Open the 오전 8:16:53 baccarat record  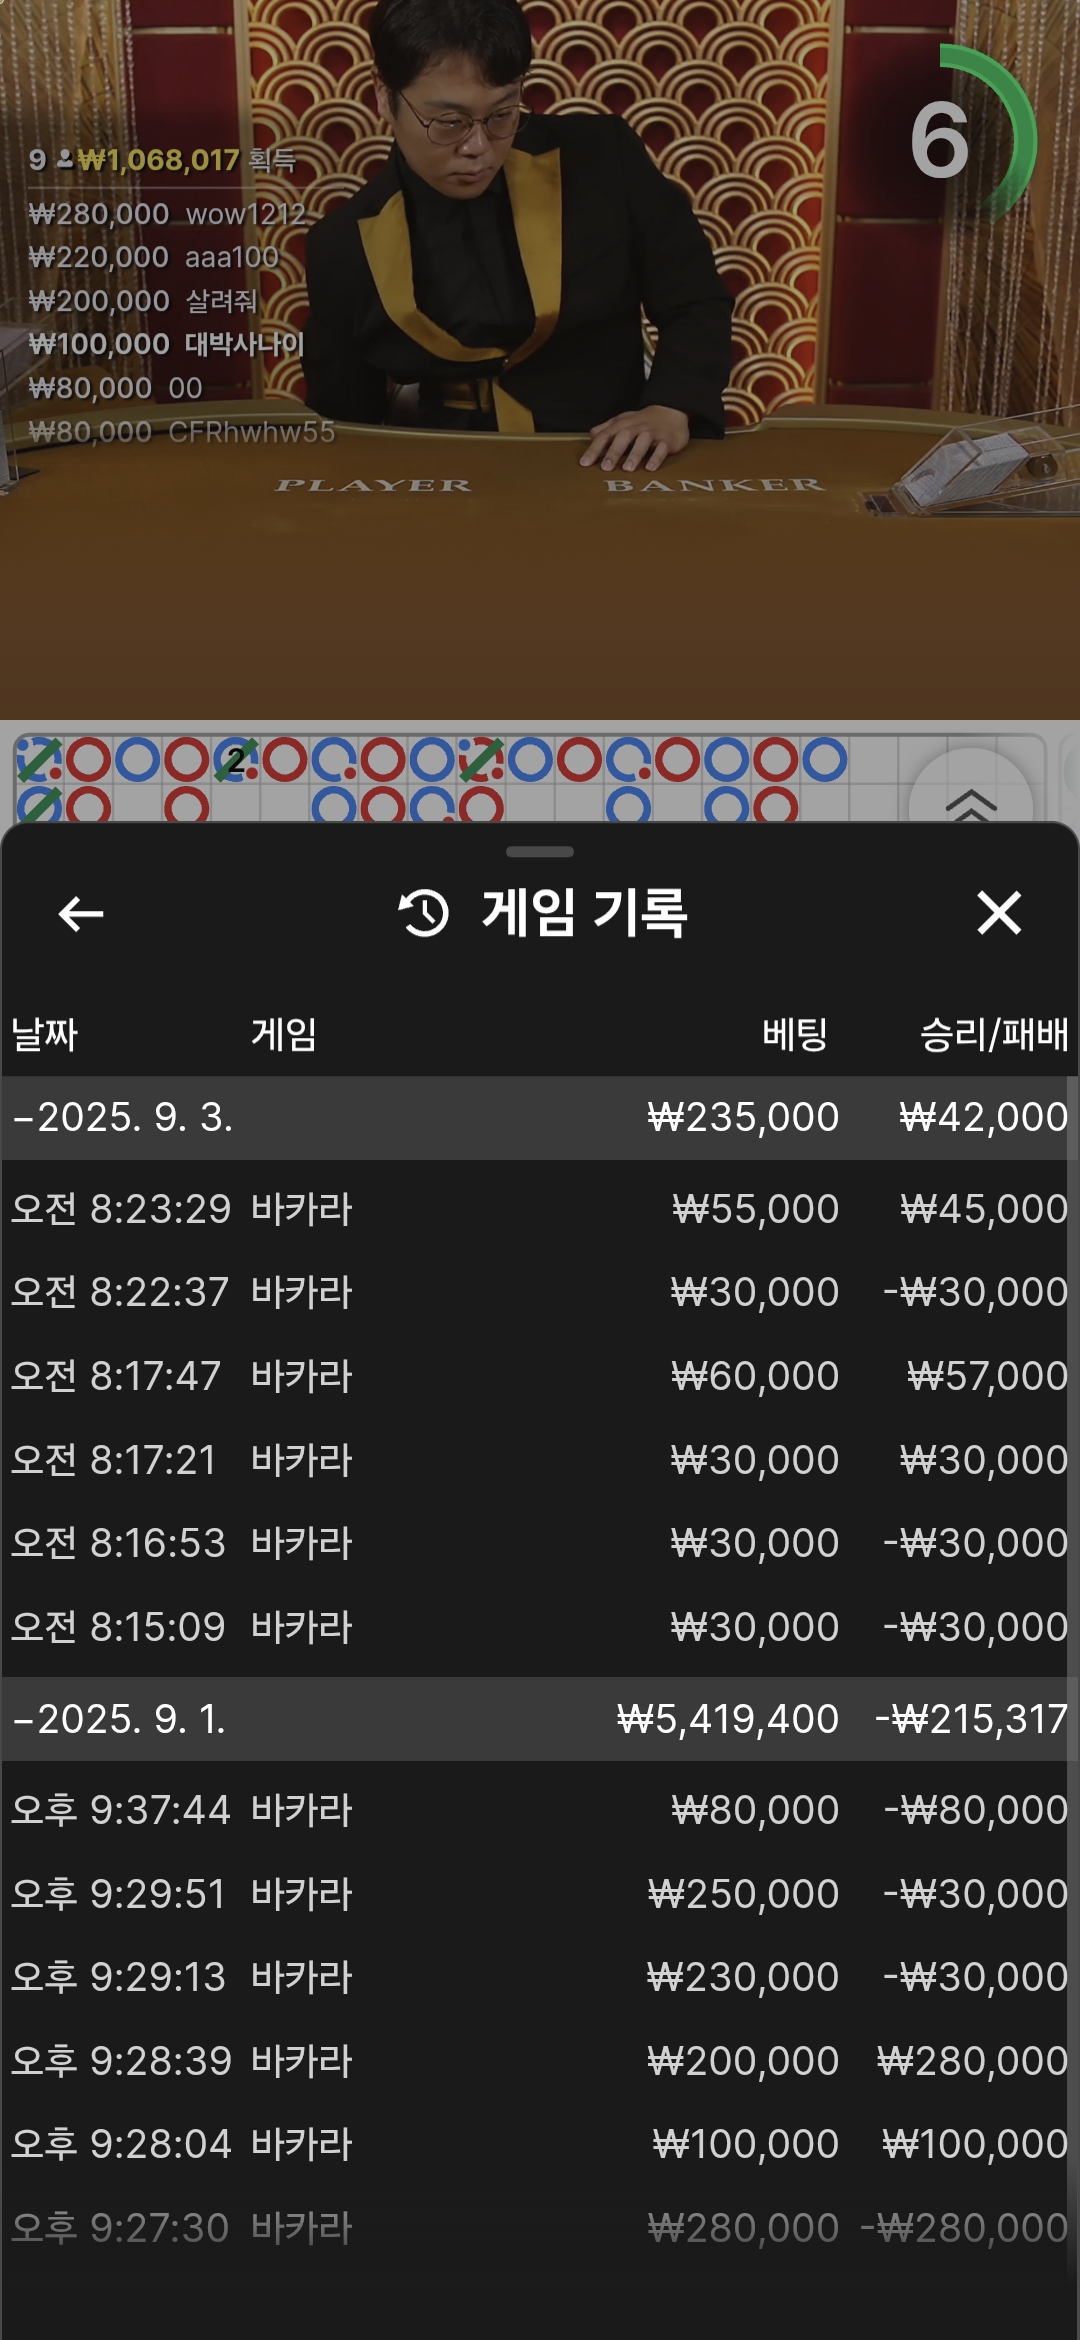(x=540, y=1543)
